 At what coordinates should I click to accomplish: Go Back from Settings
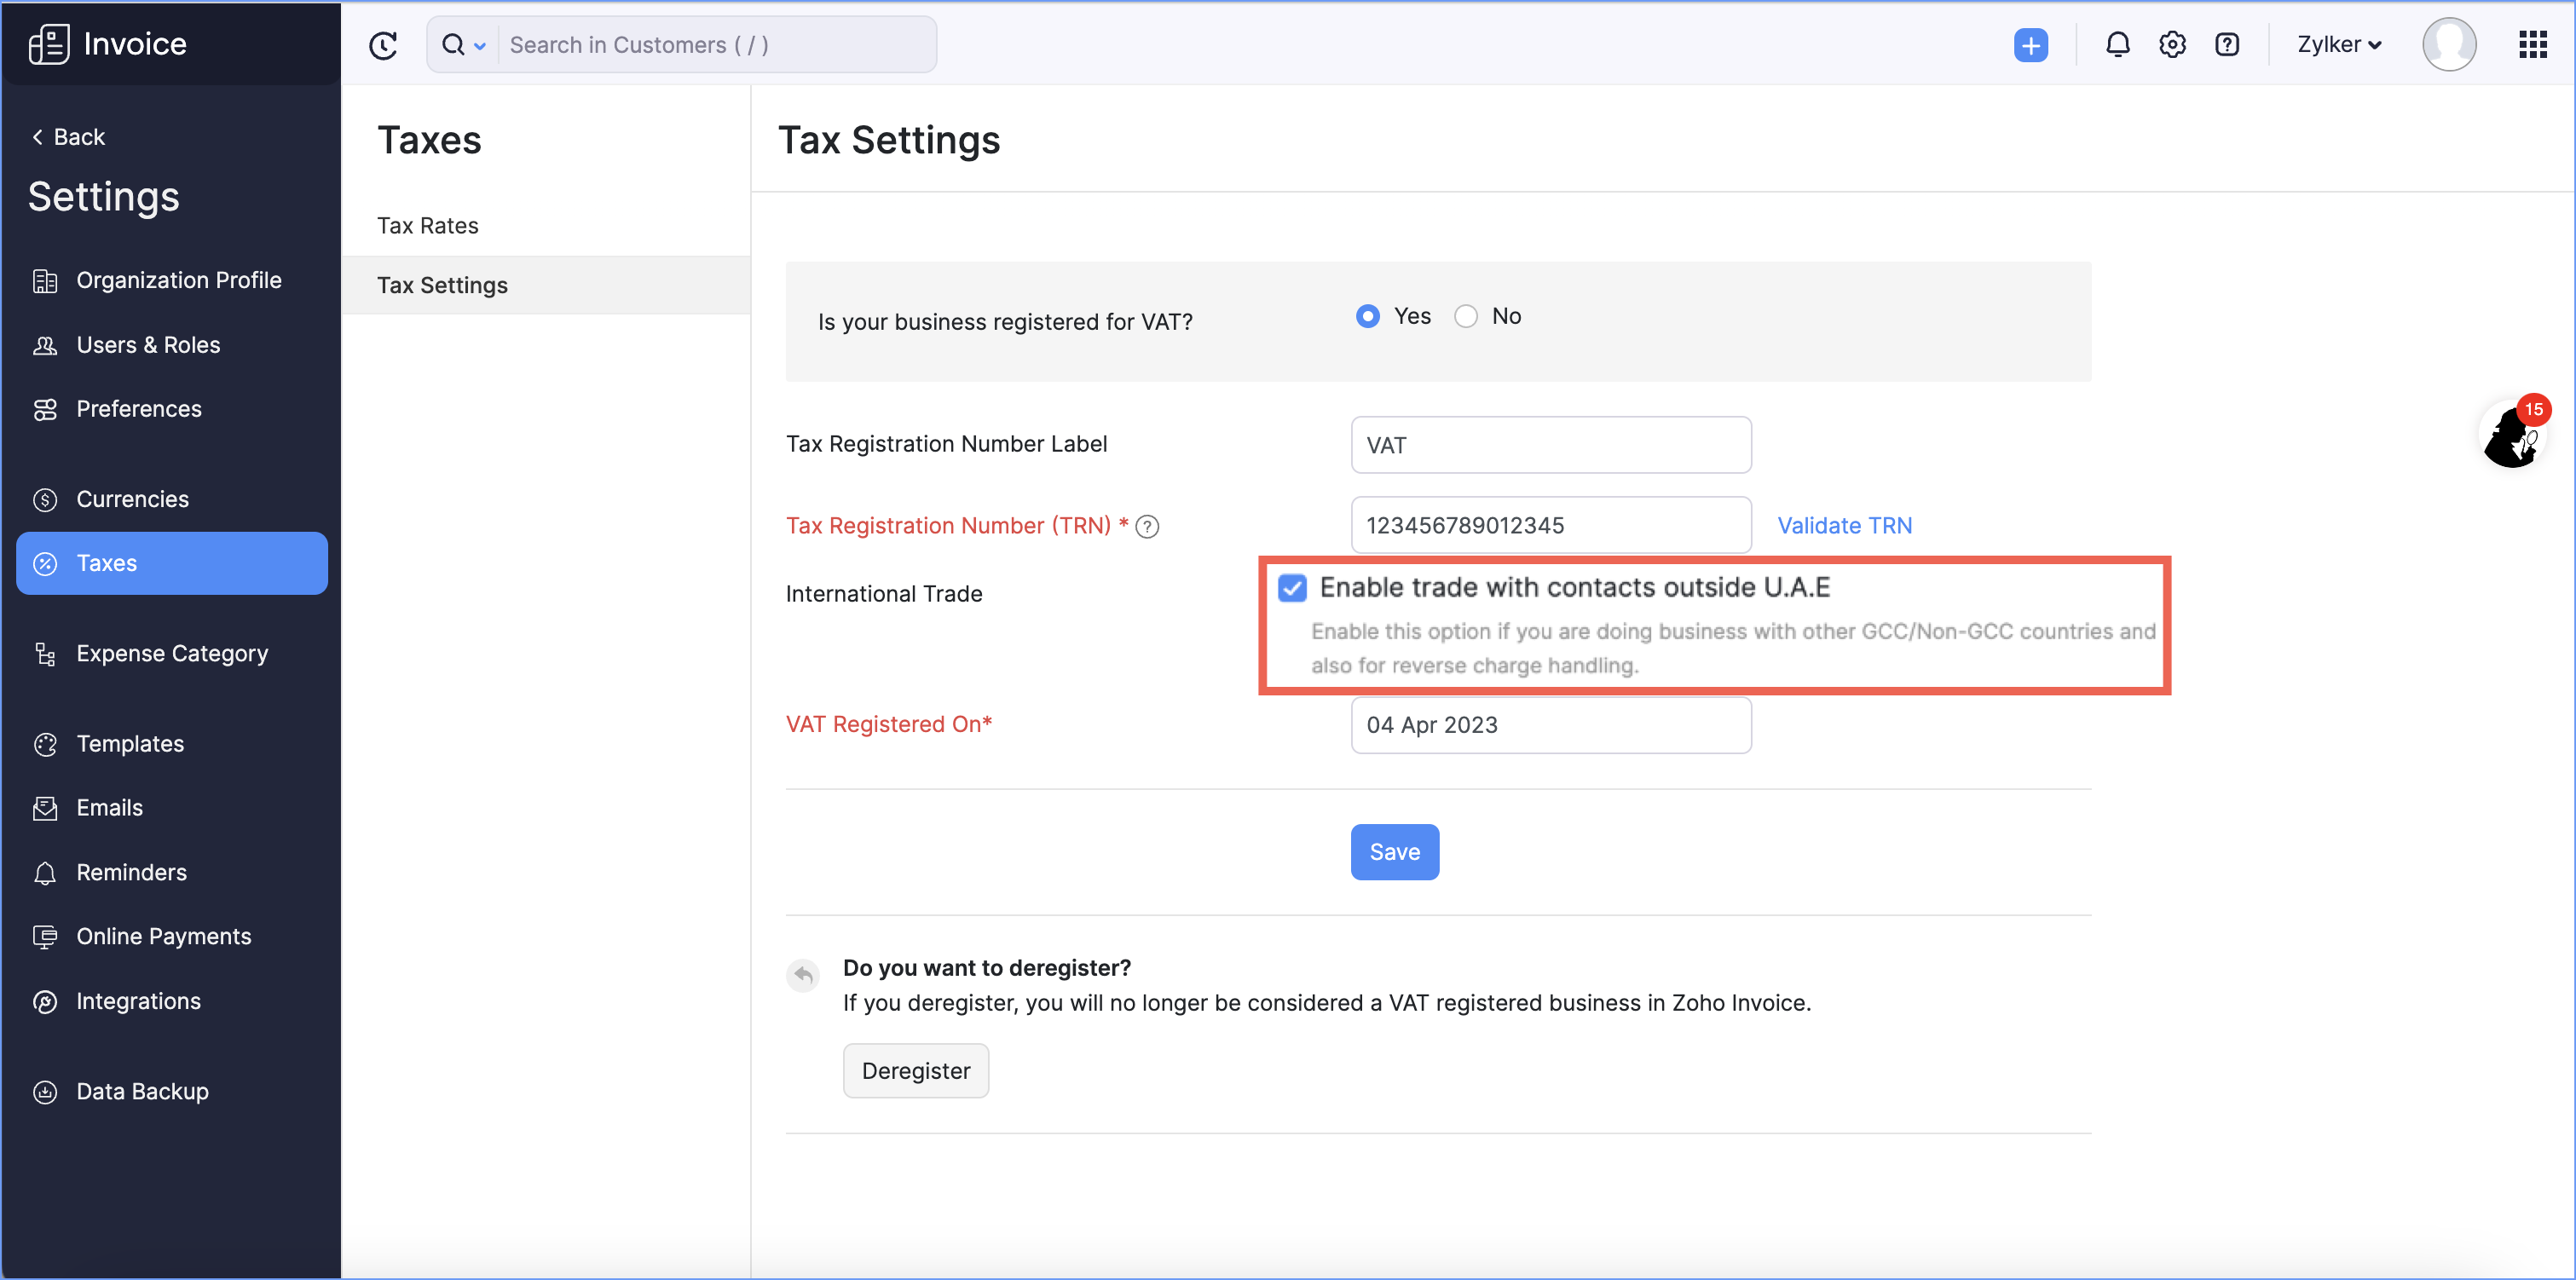tap(68, 137)
